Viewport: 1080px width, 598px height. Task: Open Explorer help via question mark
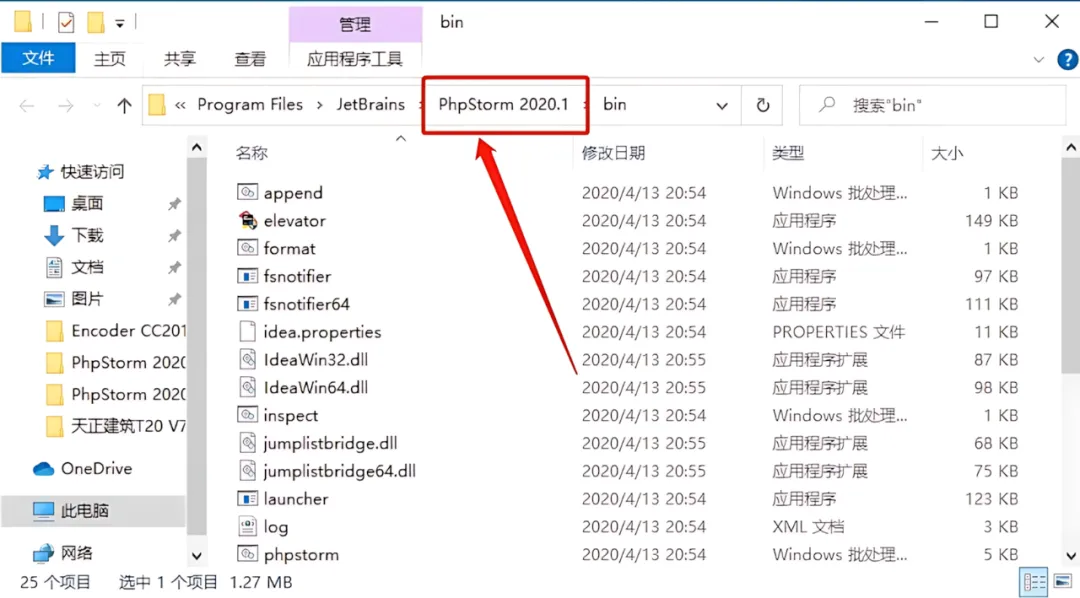(x=1067, y=60)
